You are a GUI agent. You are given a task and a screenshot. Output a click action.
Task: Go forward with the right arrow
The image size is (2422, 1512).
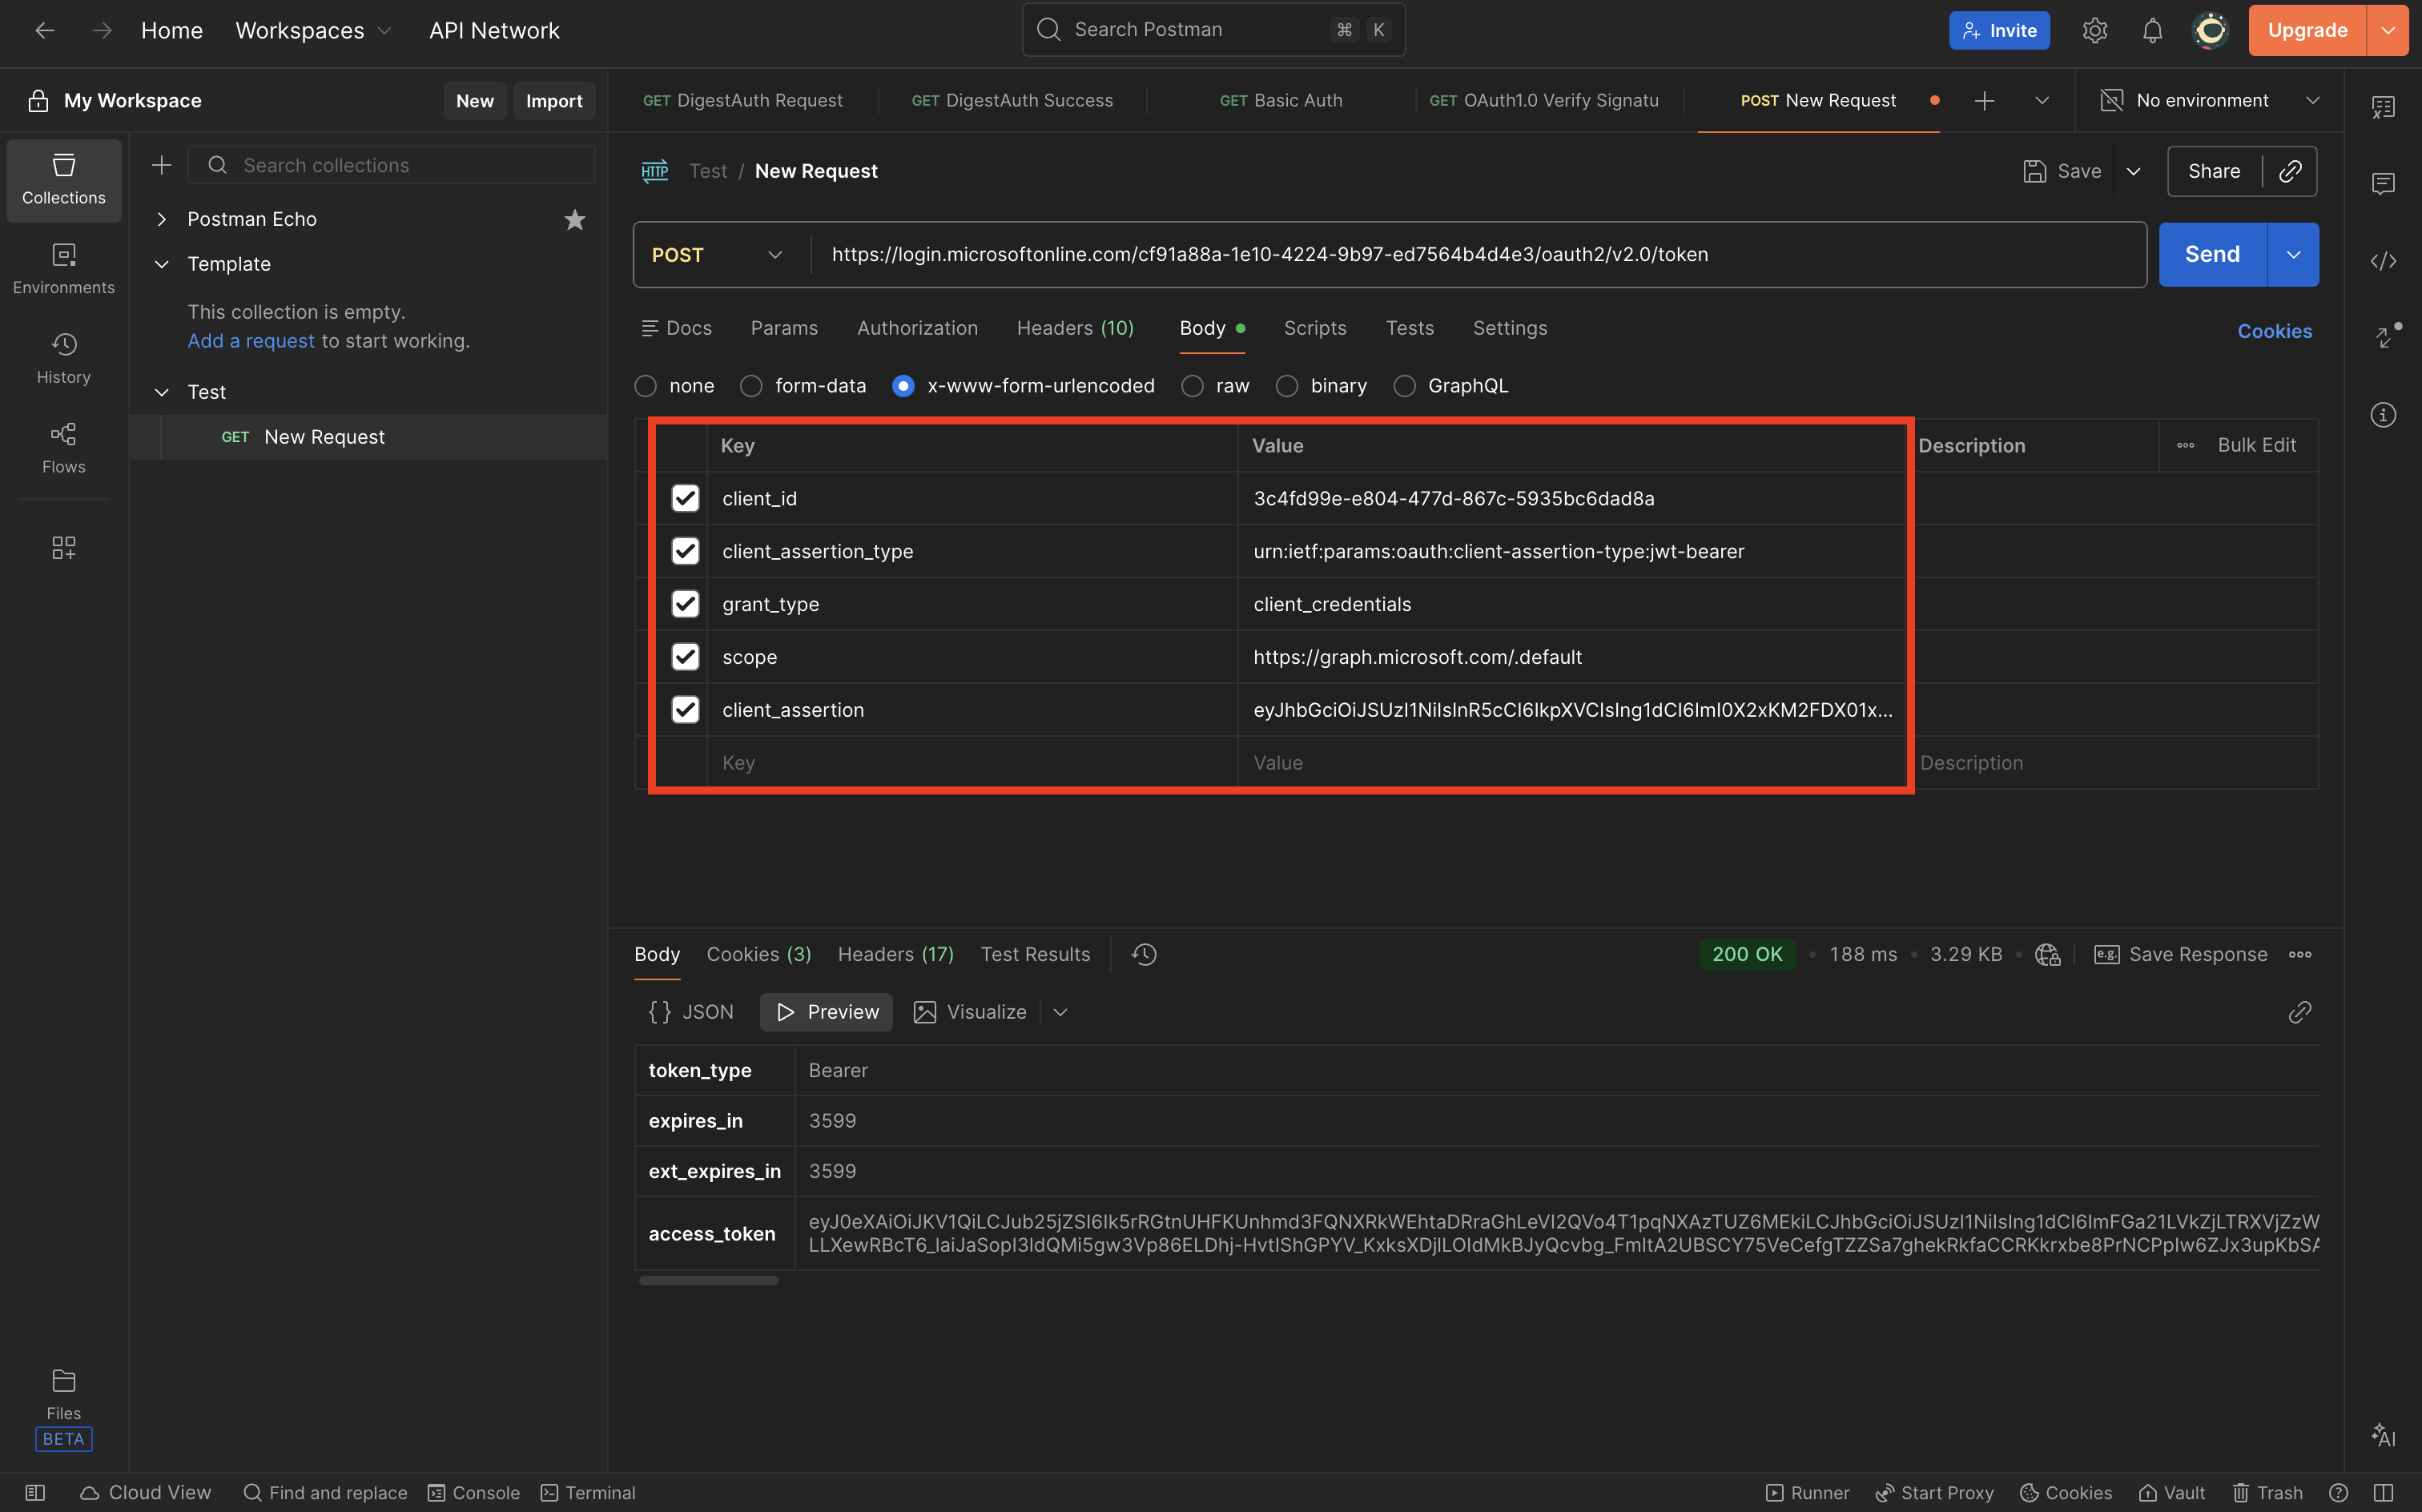(101, 30)
